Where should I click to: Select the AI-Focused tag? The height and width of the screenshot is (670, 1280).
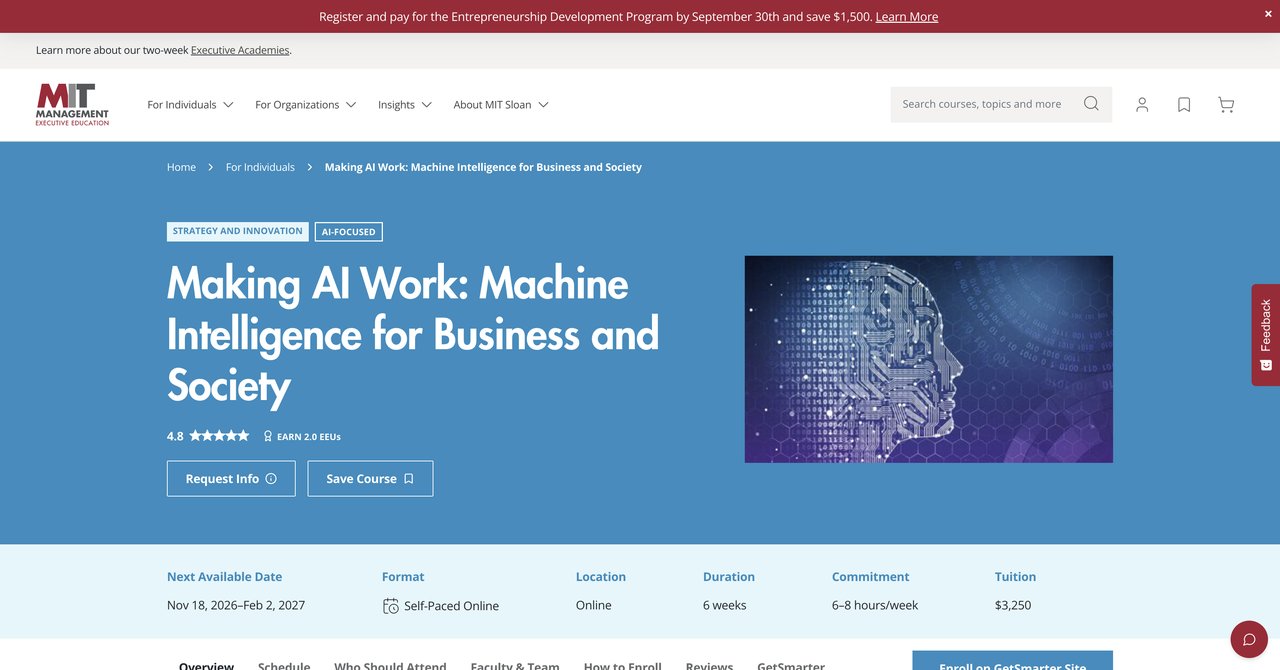pos(349,232)
